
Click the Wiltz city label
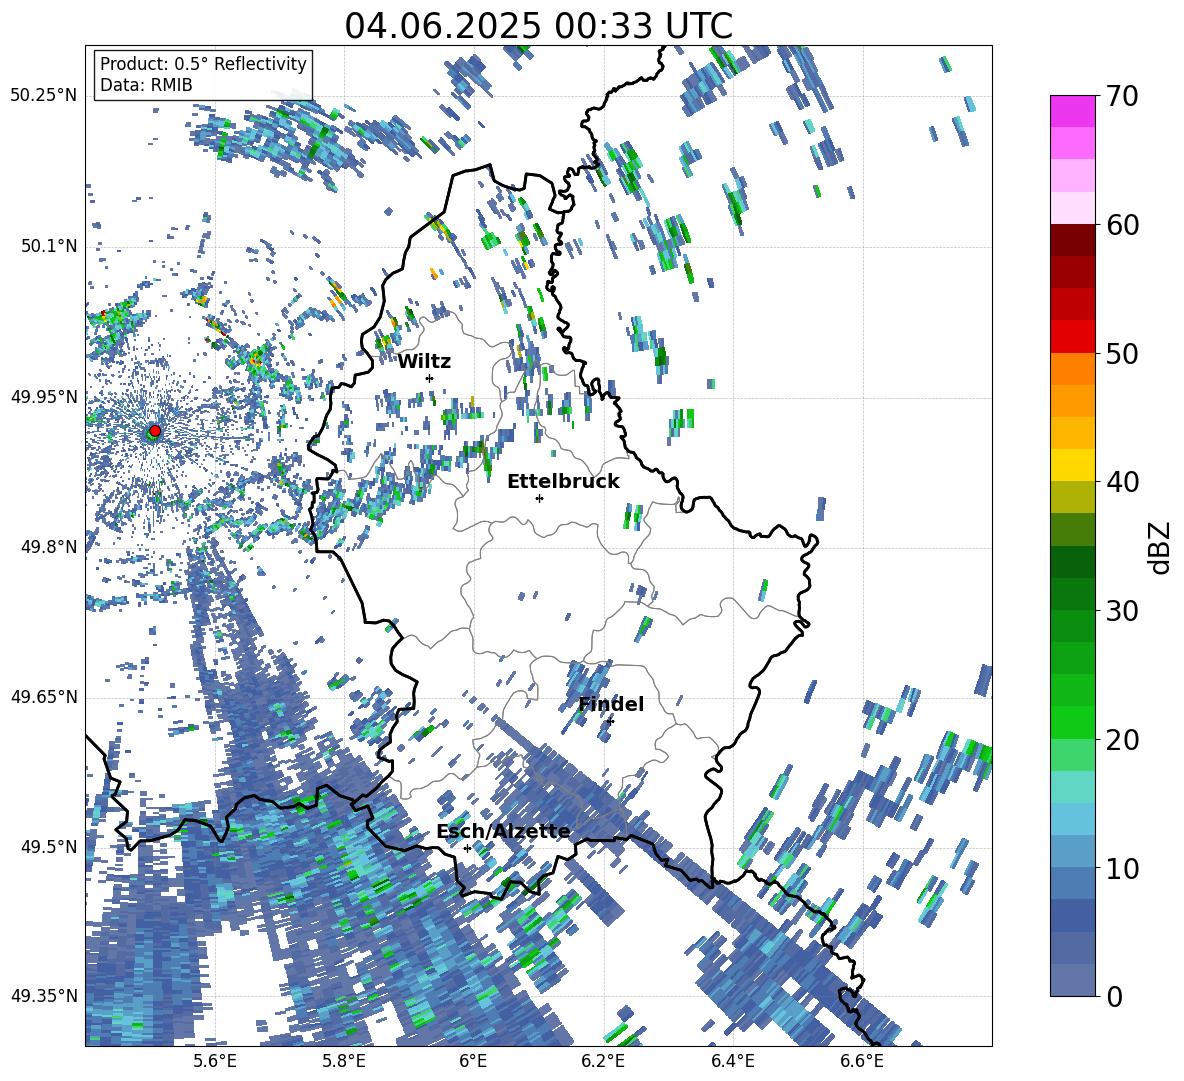point(424,362)
